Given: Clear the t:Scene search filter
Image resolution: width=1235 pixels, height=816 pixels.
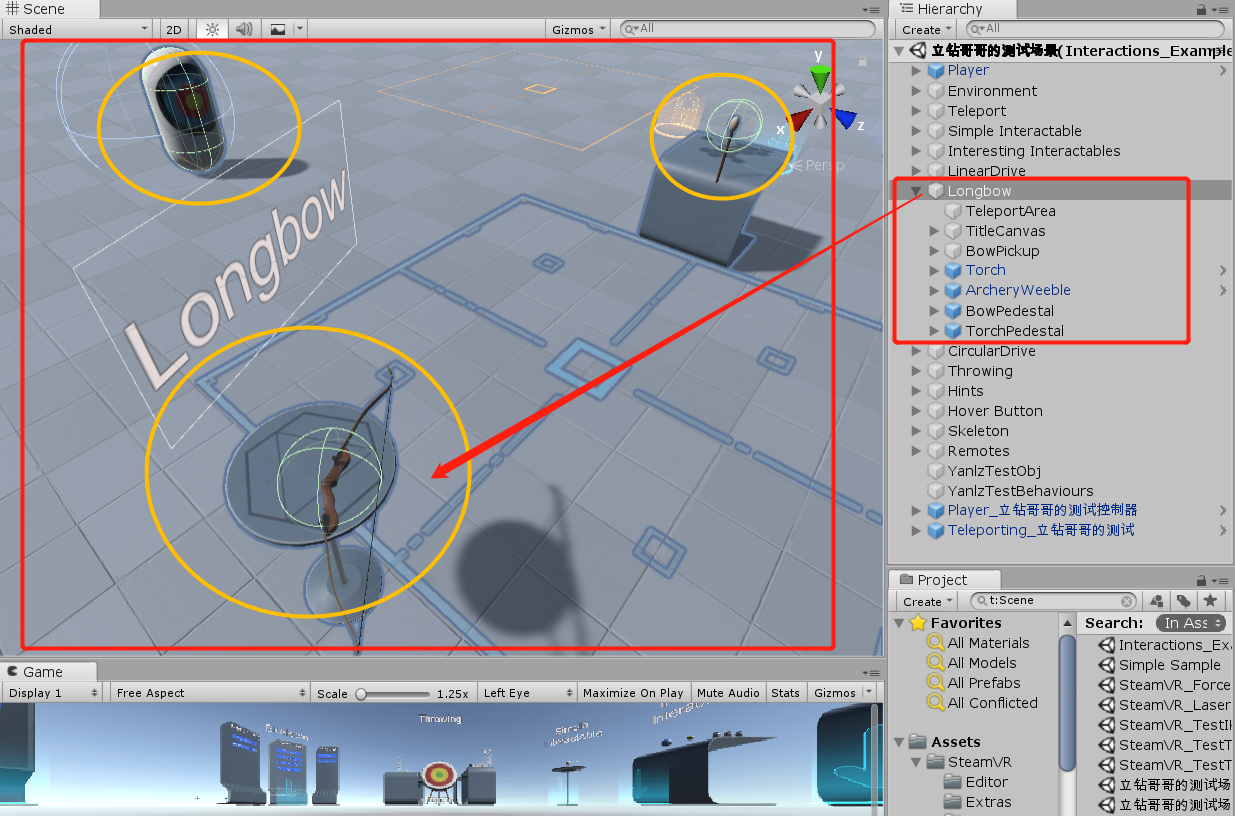Looking at the screenshot, I should pyautogui.click(x=1128, y=601).
